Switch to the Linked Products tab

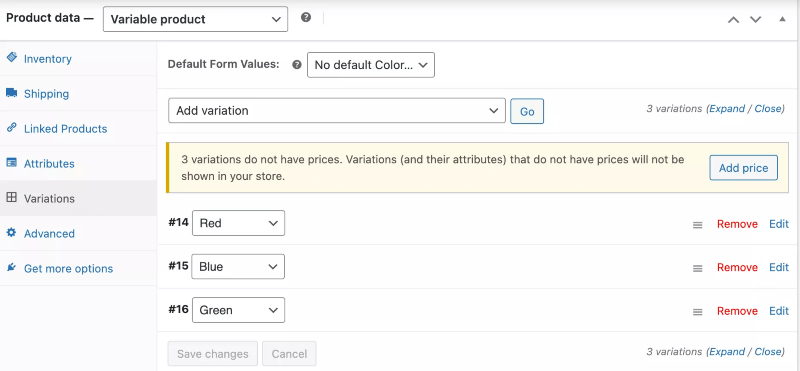point(78,129)
